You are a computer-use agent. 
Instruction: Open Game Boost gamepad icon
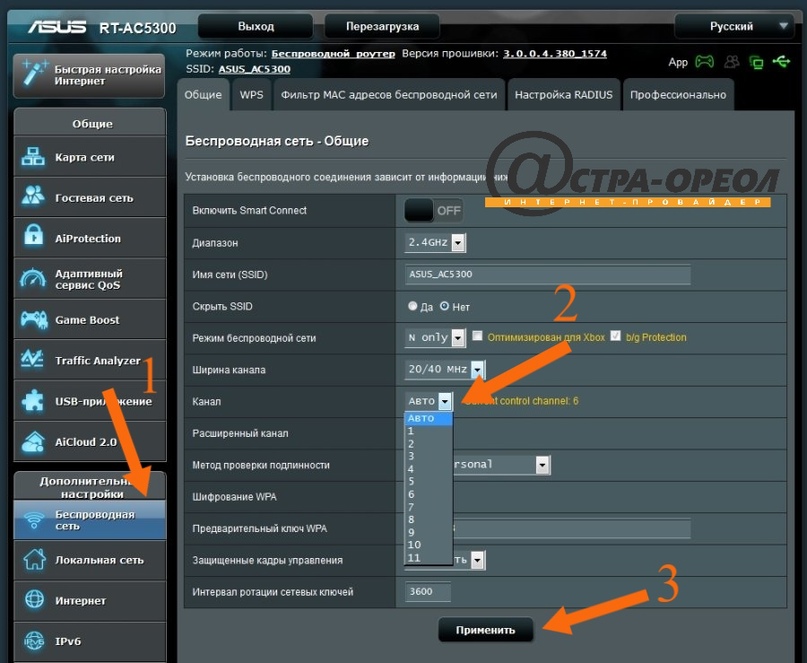pos(34,319)
